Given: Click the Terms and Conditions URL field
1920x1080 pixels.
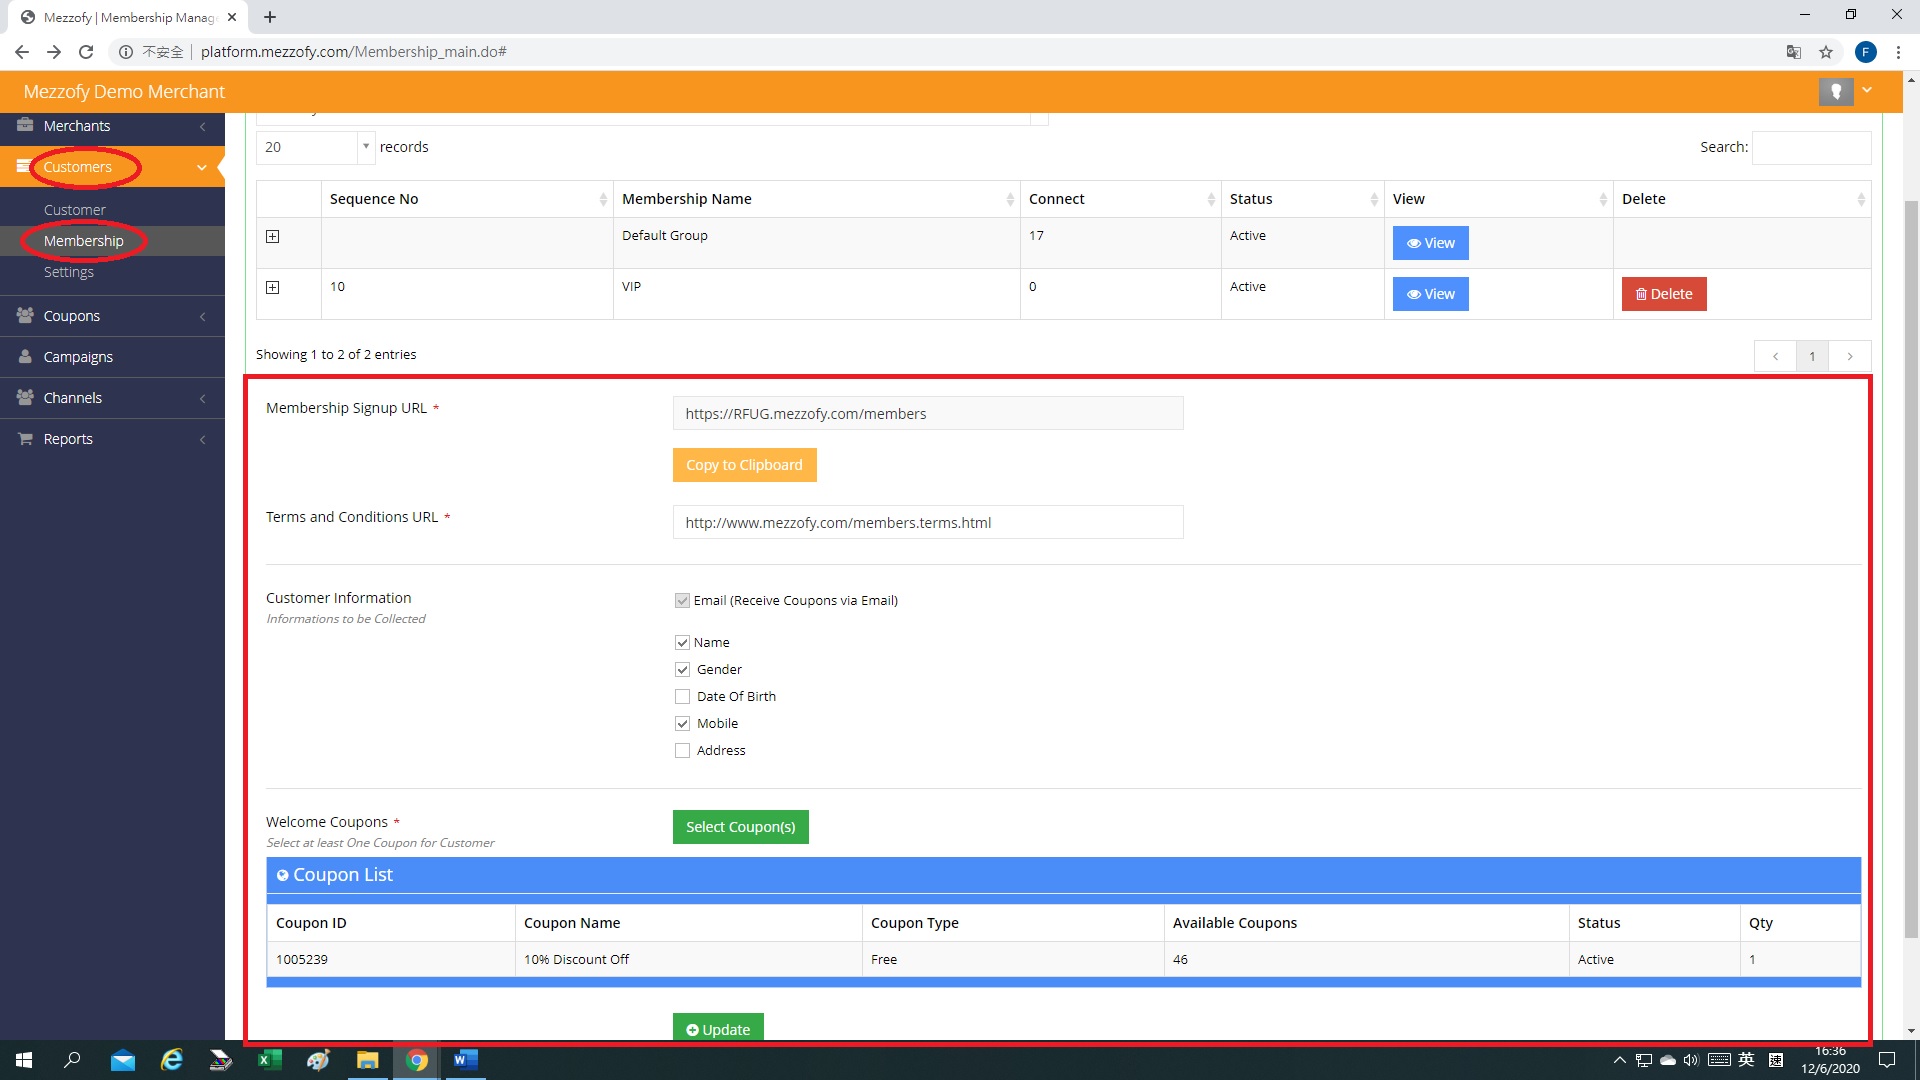Looking at the screenshot, I should 927,522.
